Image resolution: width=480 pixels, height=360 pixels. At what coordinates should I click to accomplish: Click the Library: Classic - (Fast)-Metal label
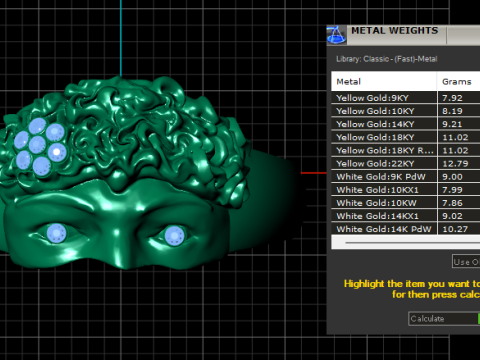pos(387,59)
